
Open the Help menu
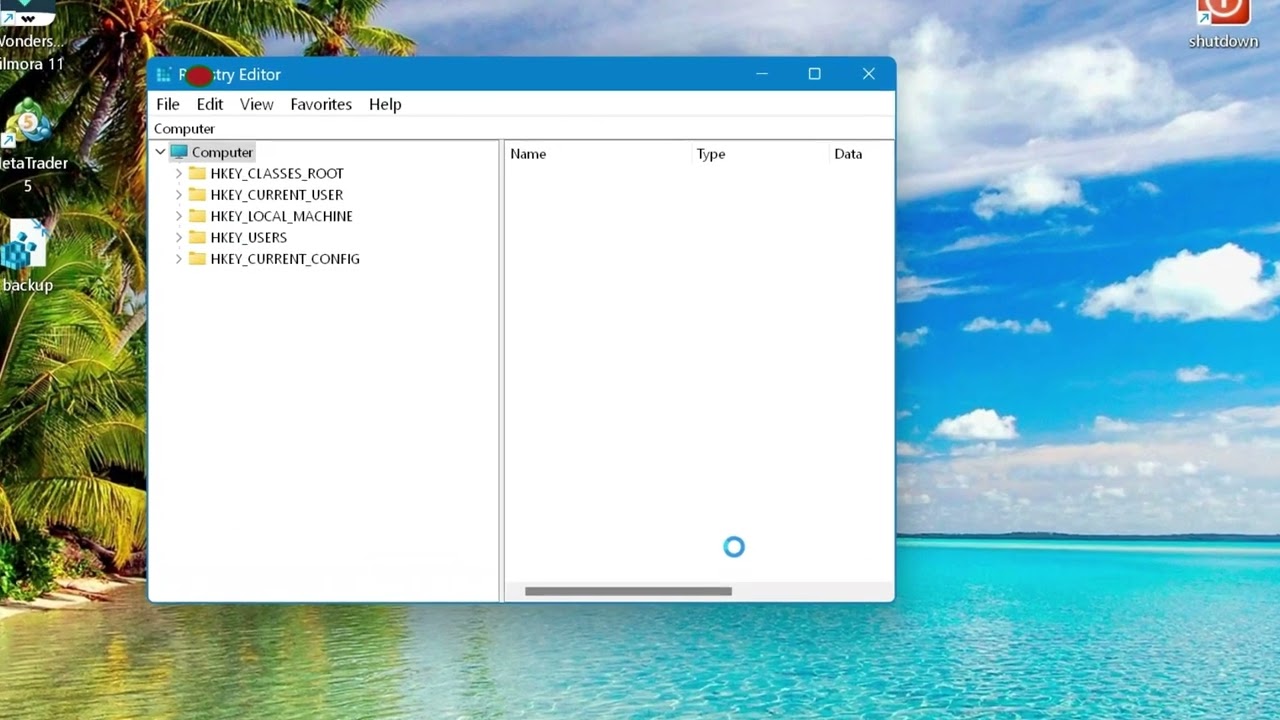[x=385, y=104]
